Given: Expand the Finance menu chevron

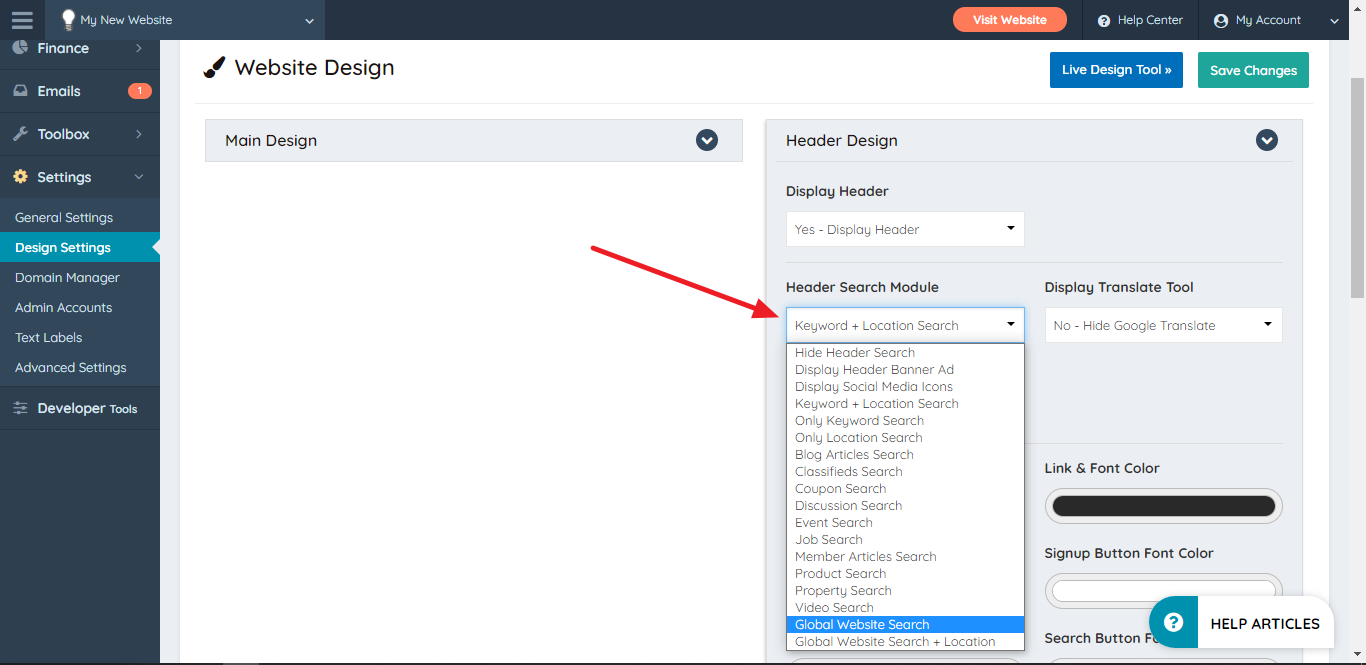Looking at the screenshot, I should pyautogui.click(x=138, y=48).
